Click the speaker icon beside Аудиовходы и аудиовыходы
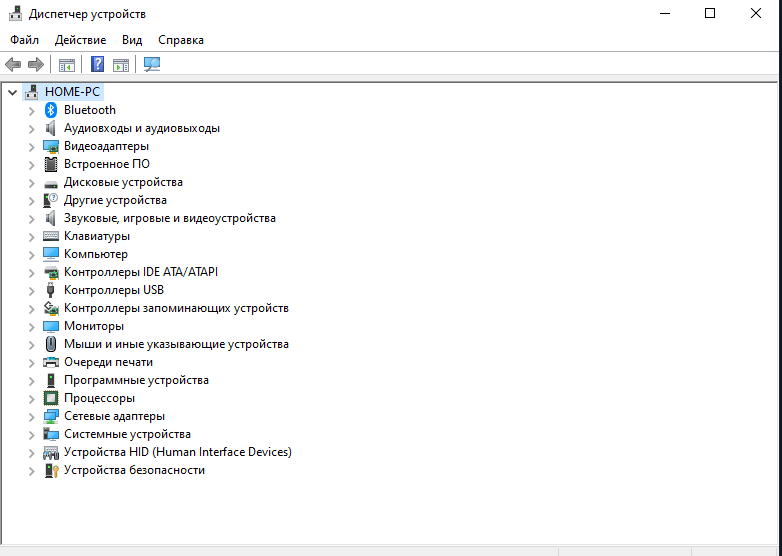Screen dimensions: 782x556 [x=51, y=128]
